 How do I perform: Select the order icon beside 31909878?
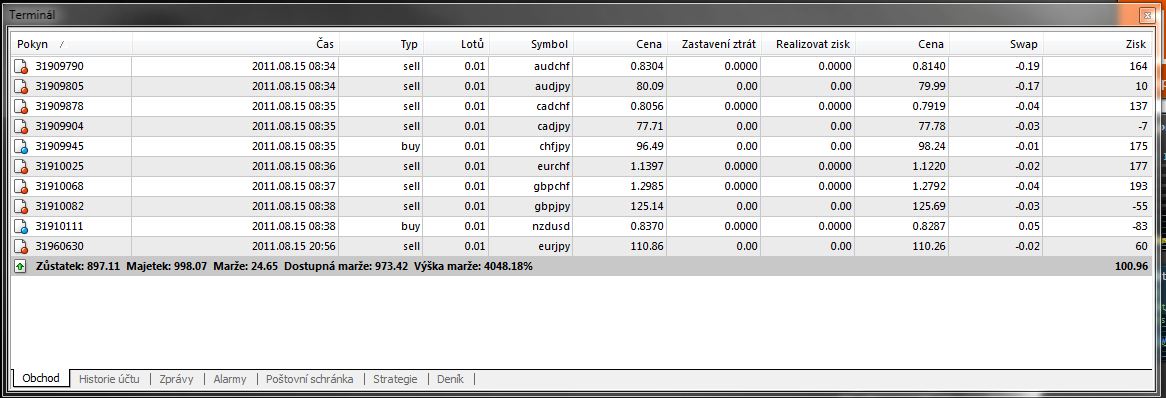tap(21, 106)
